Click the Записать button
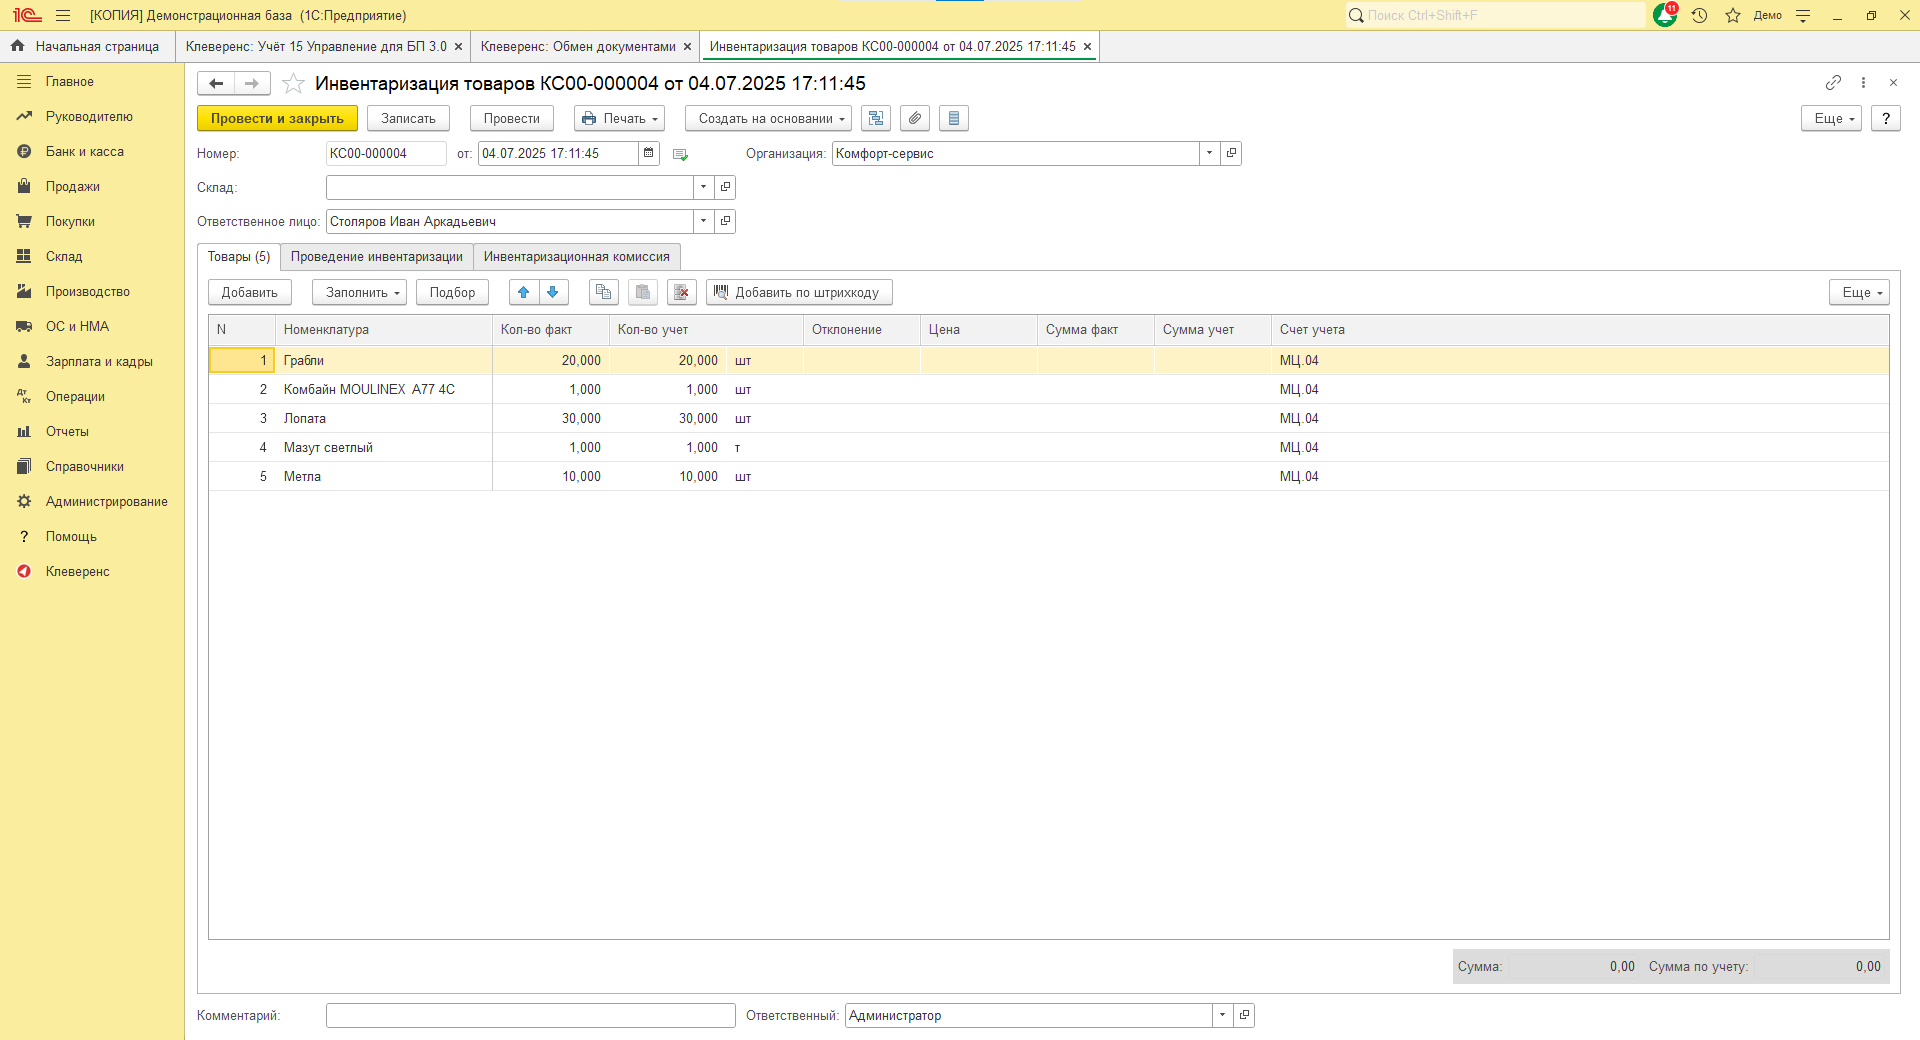This screenshot has width=1920, height=1040. [x=408, y=118]
